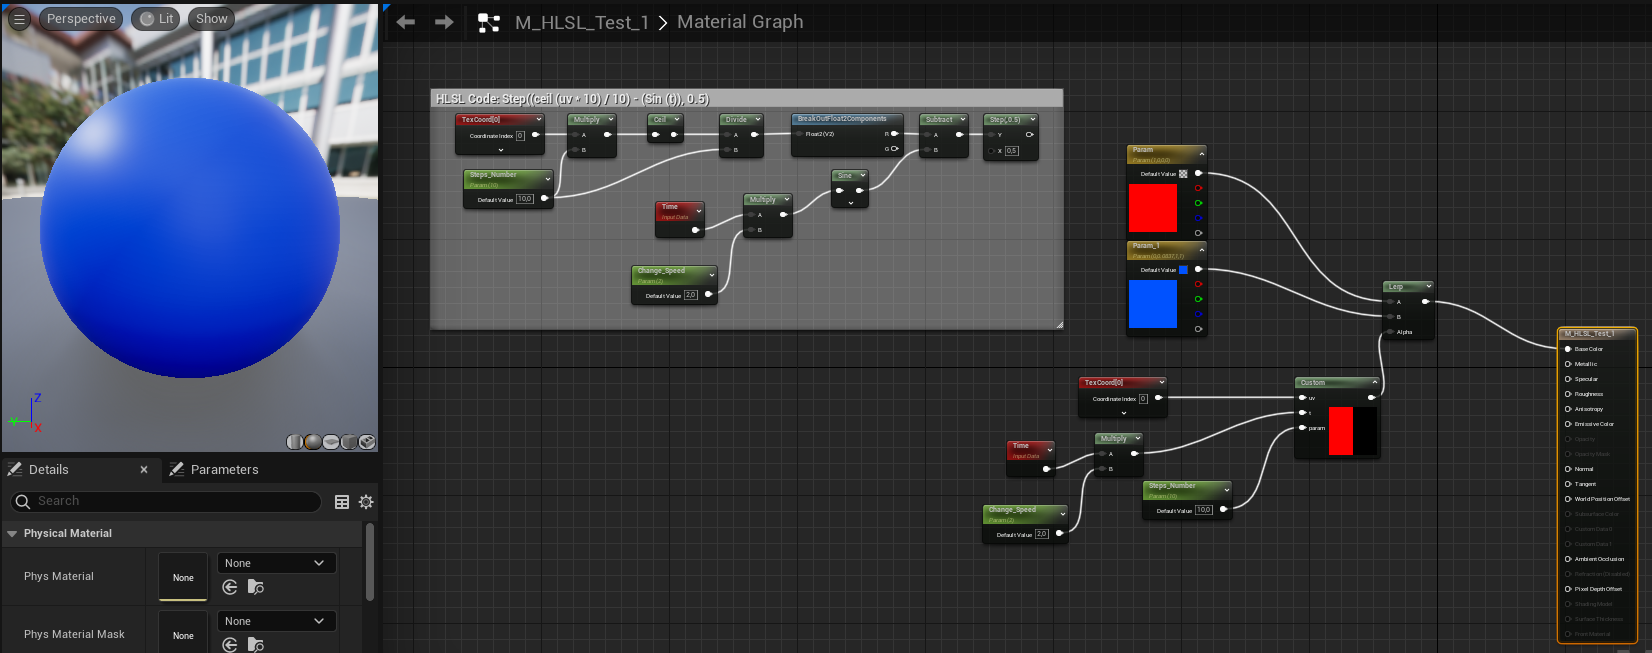The height and width of the screenshot is (653, 1652).
Task: Toggle the Lit view mode button
Action: (x=155, y=19)
